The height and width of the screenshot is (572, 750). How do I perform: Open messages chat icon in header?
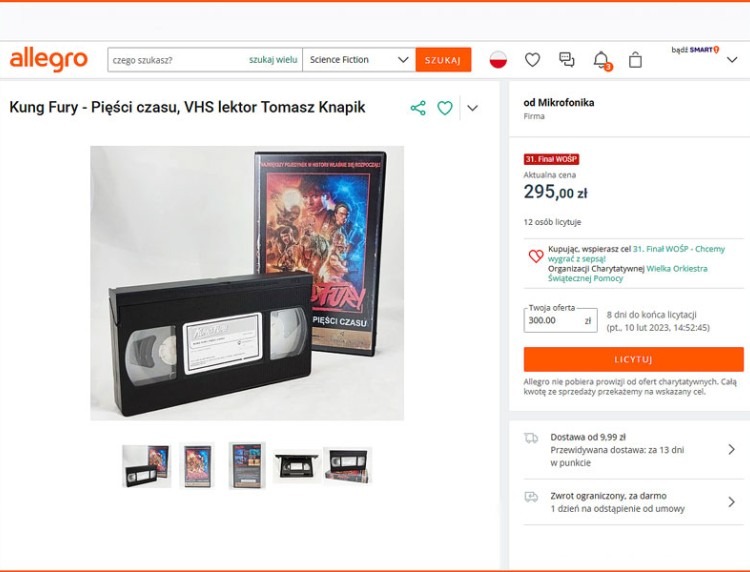[x=567, y=60]
